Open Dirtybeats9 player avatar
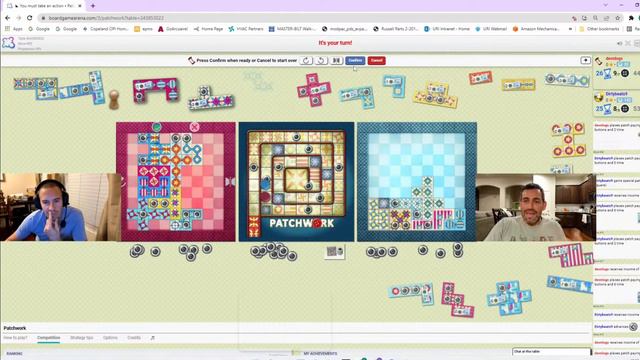This screenshot has height=360, width=640. click(599, 98)
